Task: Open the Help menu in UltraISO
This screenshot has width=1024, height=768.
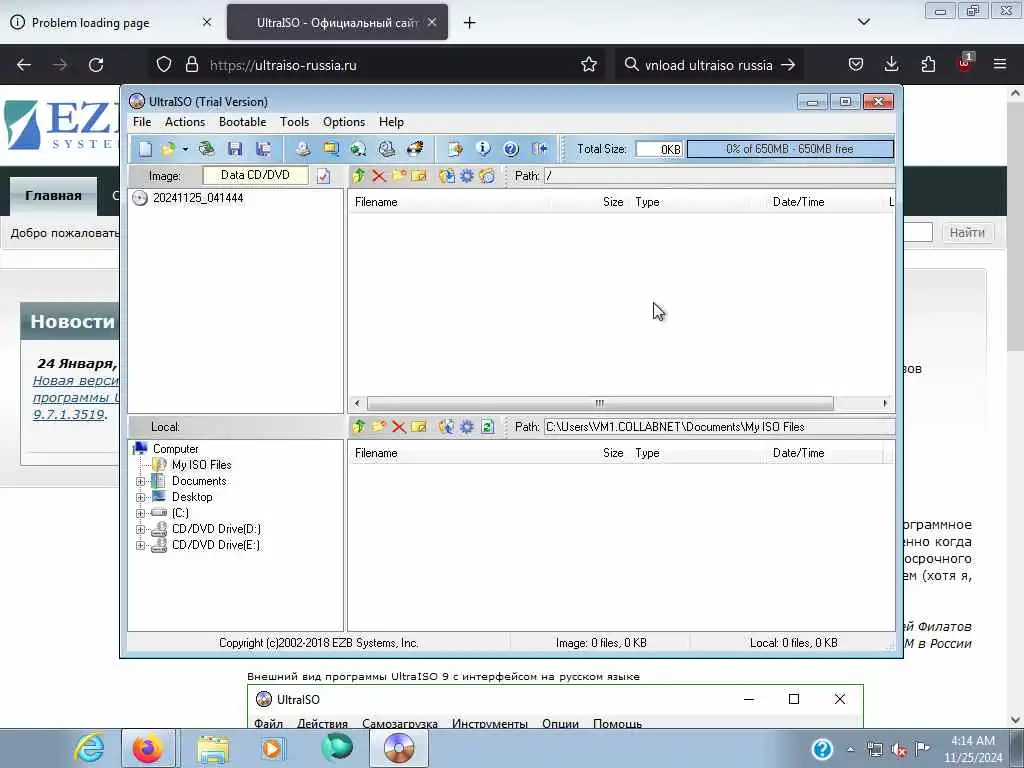Action: point(391,122)
